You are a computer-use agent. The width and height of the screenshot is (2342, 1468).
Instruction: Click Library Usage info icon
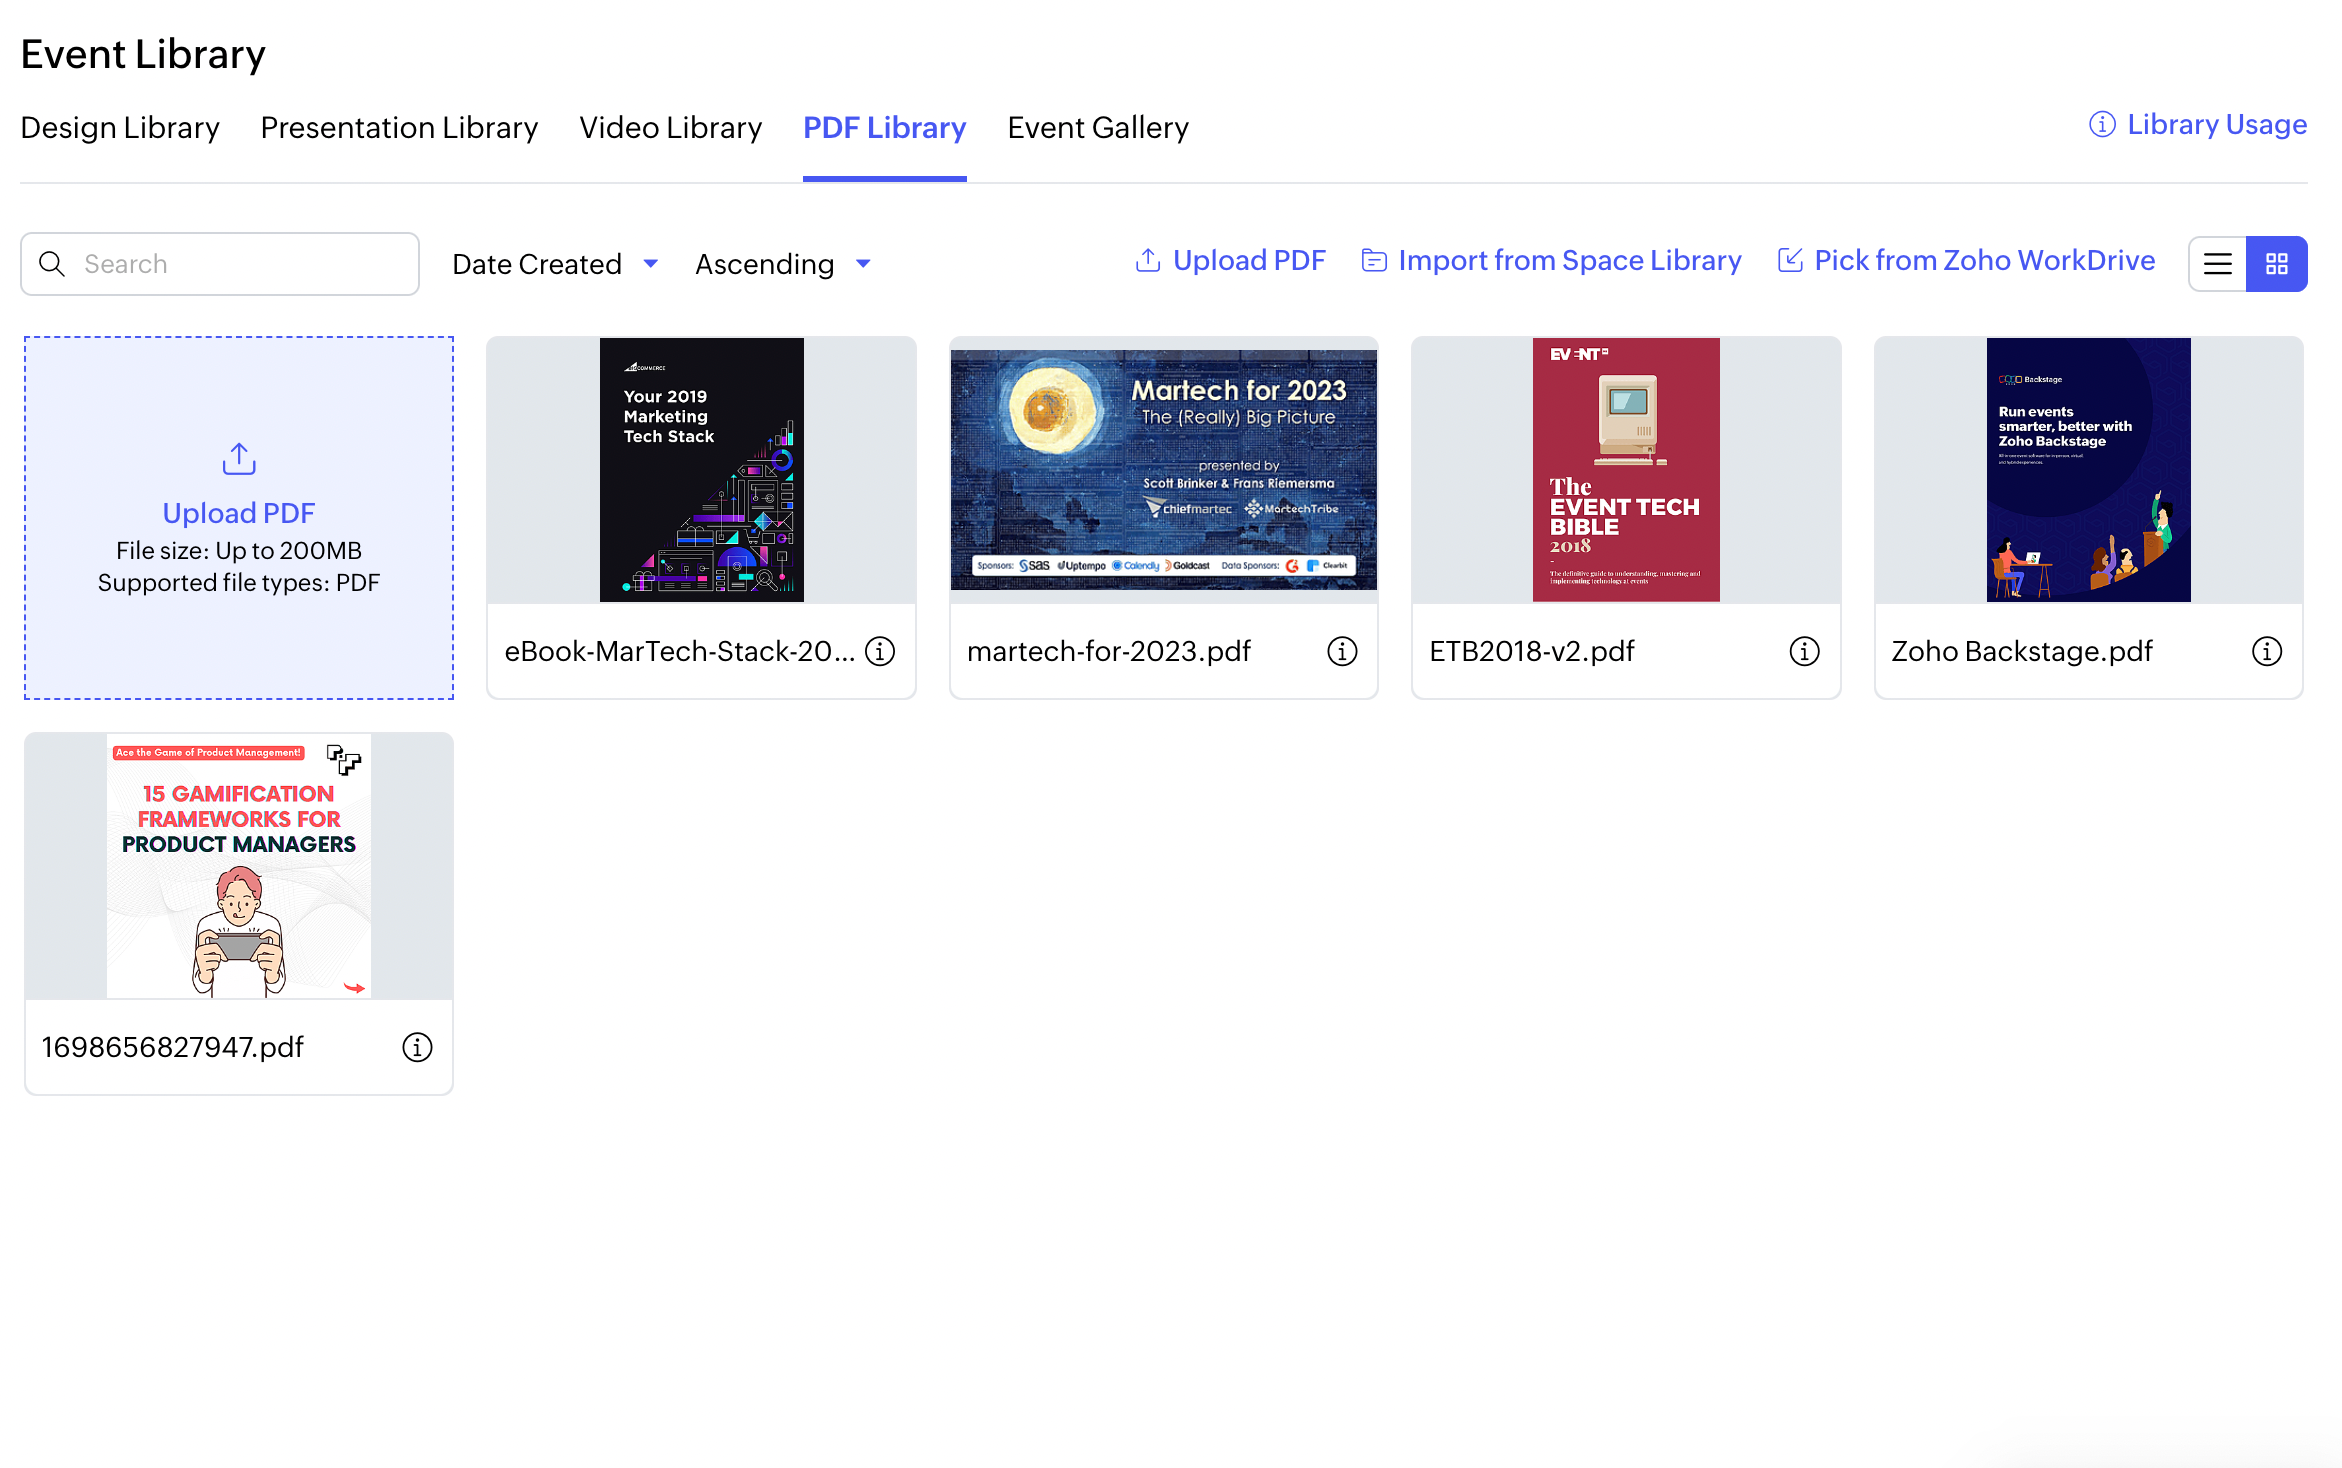pyautogui.click(x=2102, y=124)
